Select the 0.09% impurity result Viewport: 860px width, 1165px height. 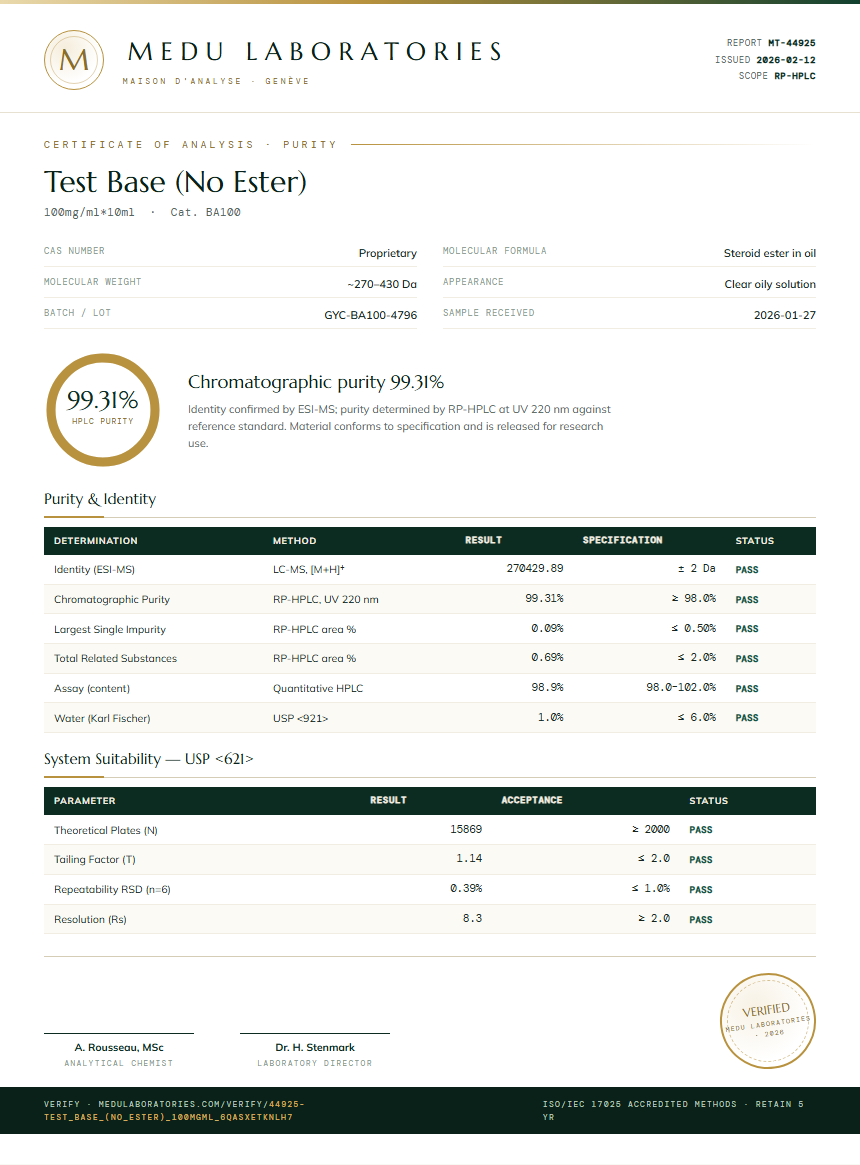click(x=547, y=629)
